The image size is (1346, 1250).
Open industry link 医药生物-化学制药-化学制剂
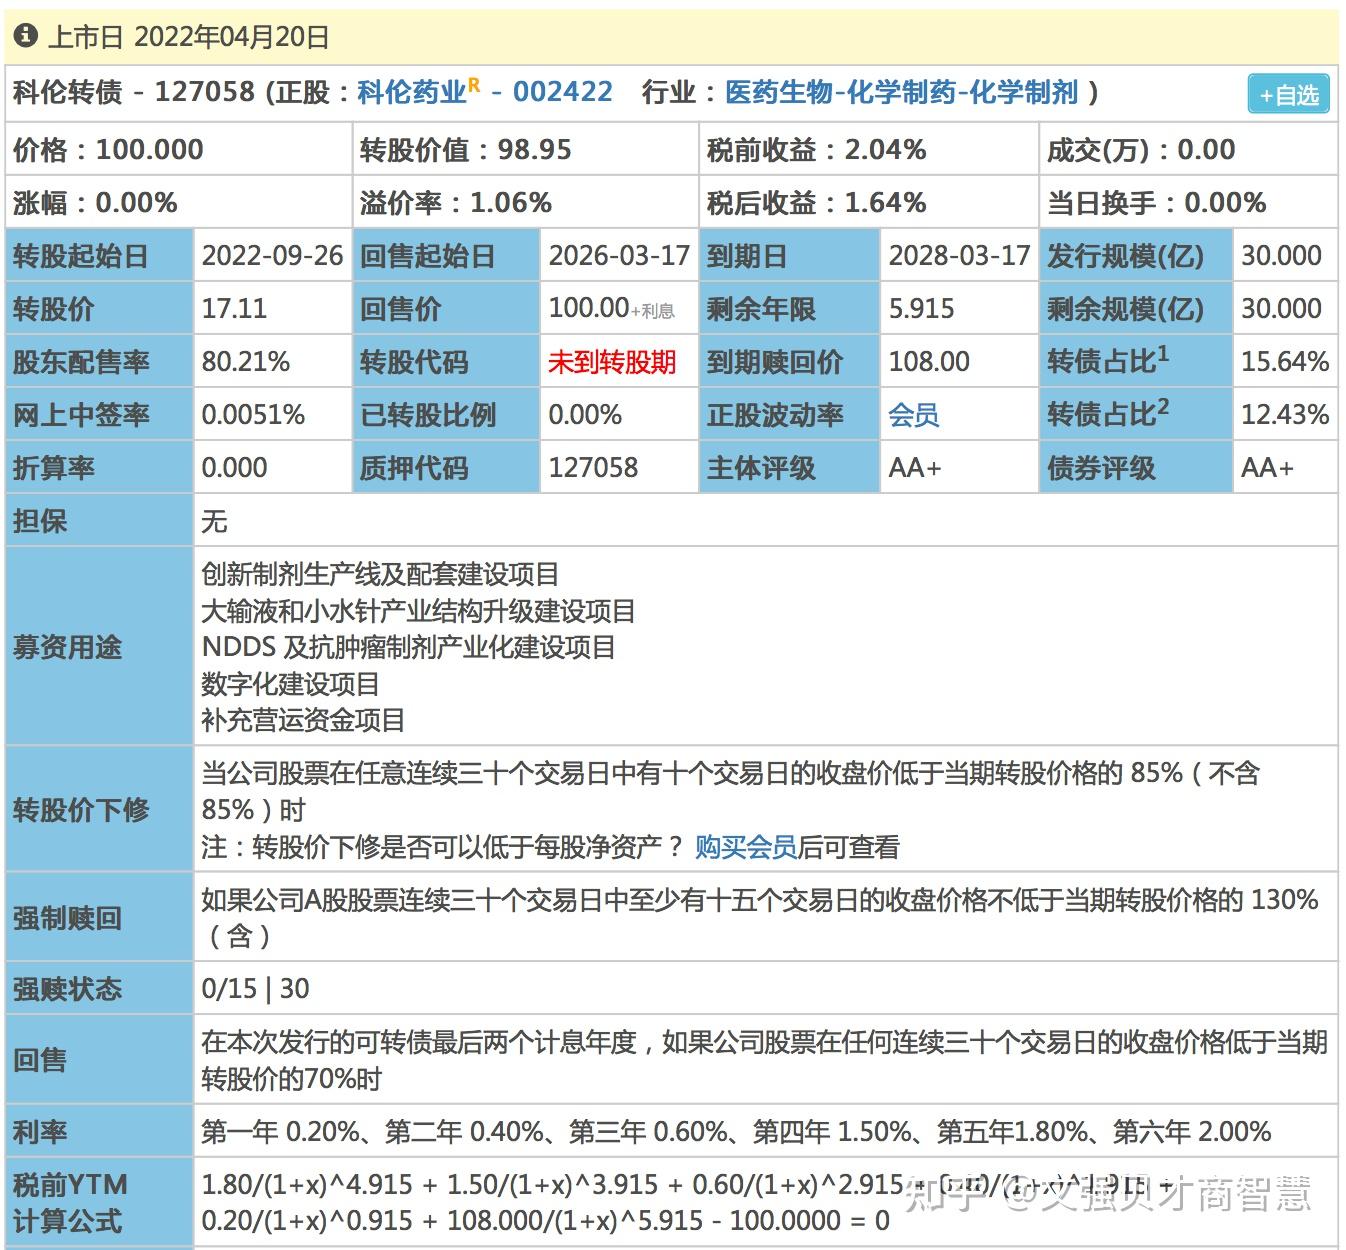point(901,92)
